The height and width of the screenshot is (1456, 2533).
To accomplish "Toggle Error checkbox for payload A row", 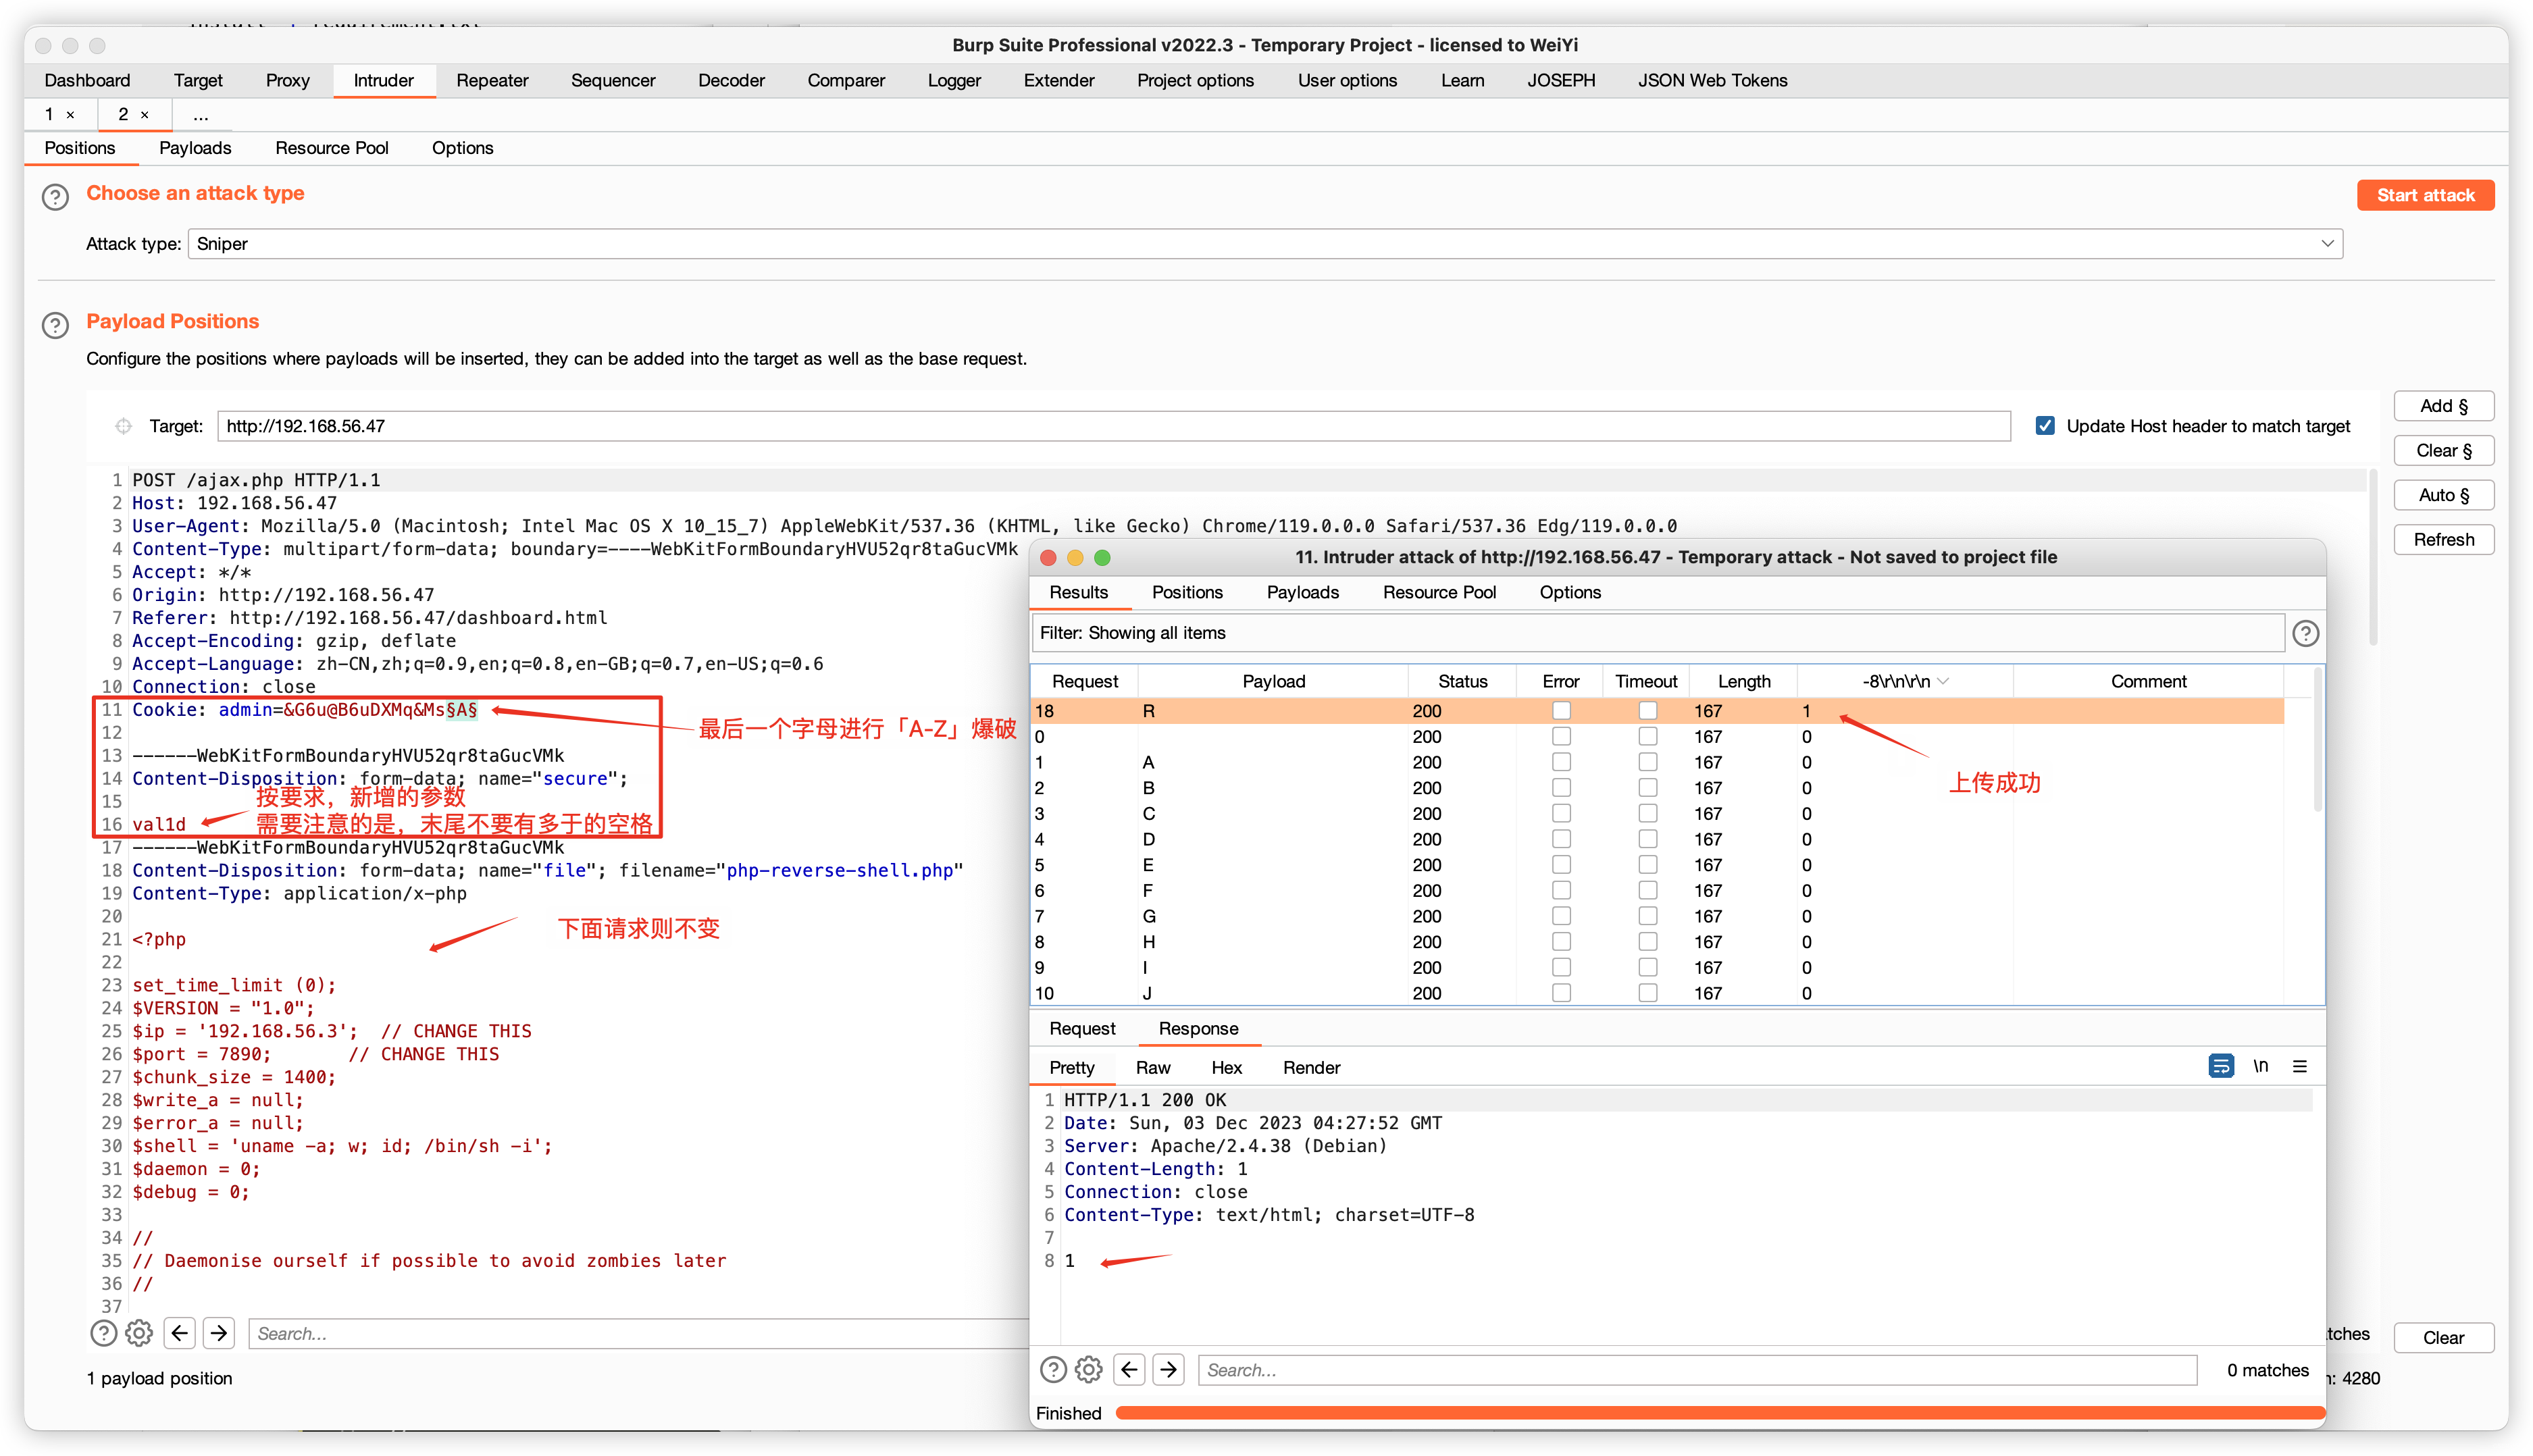I will tap(1560, 762).
